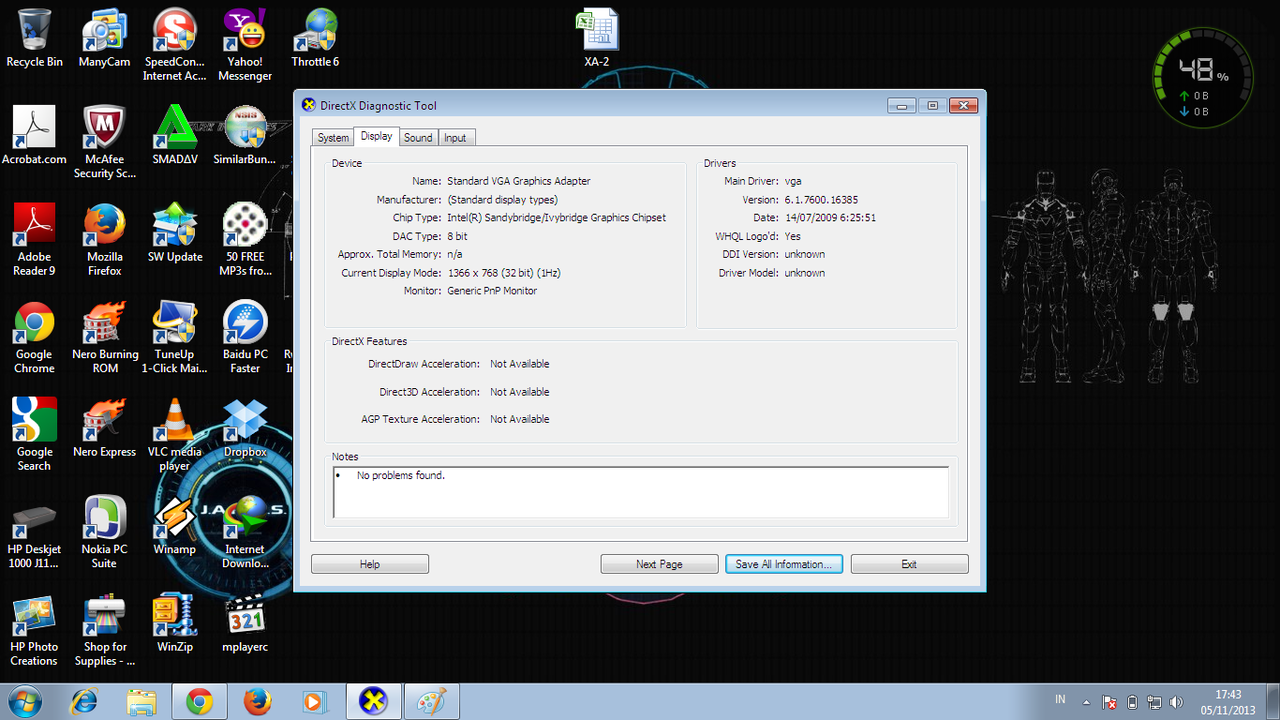
Task: Select SimilarBun desktop icon
Action: pos(245,135)
